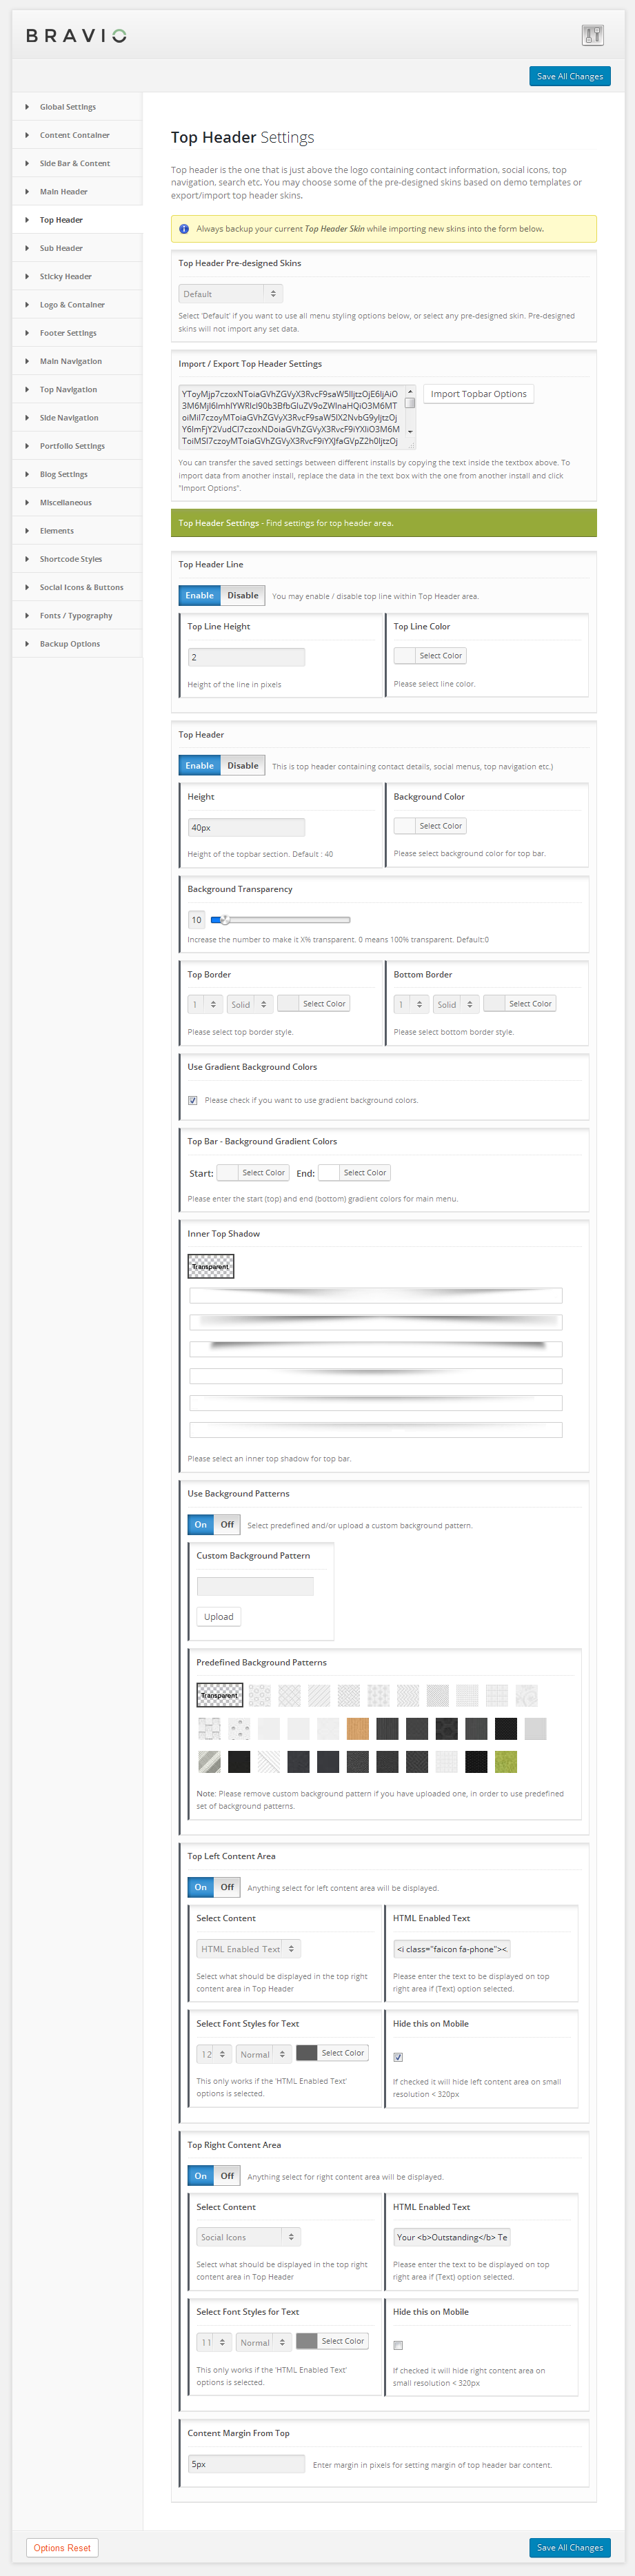
Task: Select the Transparent predefined background pattern
Action: point(219,1695)
